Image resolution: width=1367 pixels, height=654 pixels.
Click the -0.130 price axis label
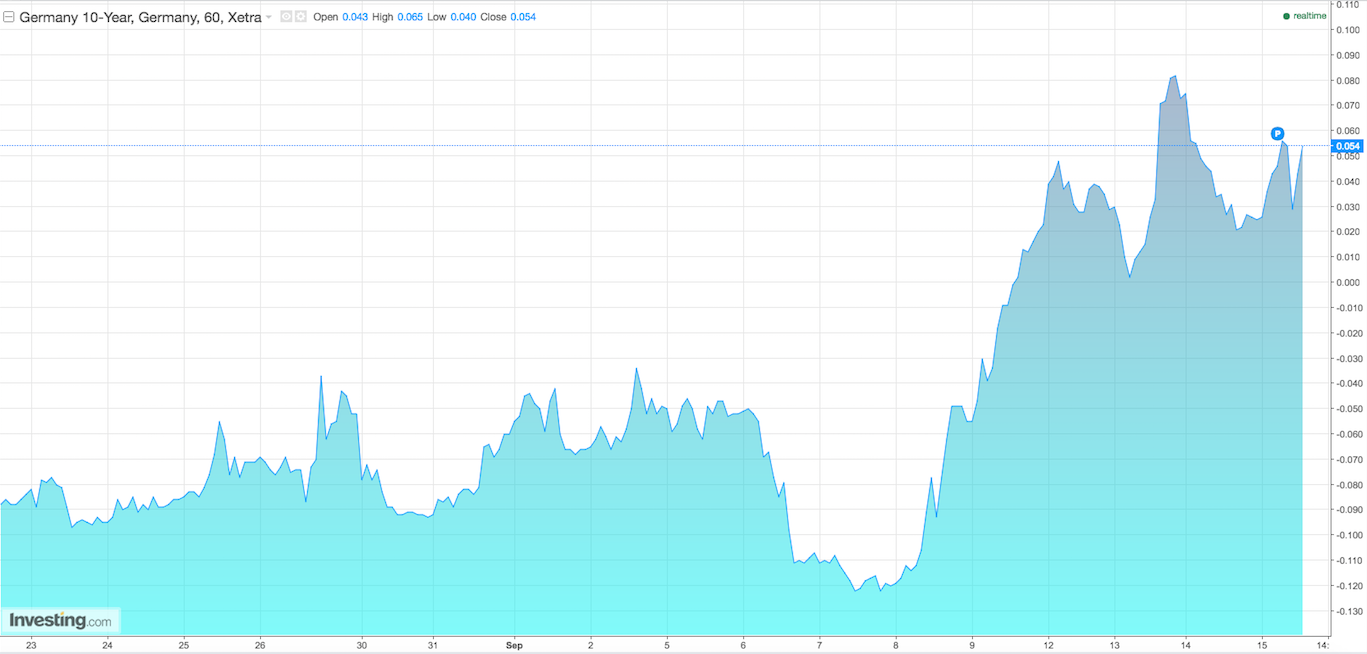(1349, 611)
